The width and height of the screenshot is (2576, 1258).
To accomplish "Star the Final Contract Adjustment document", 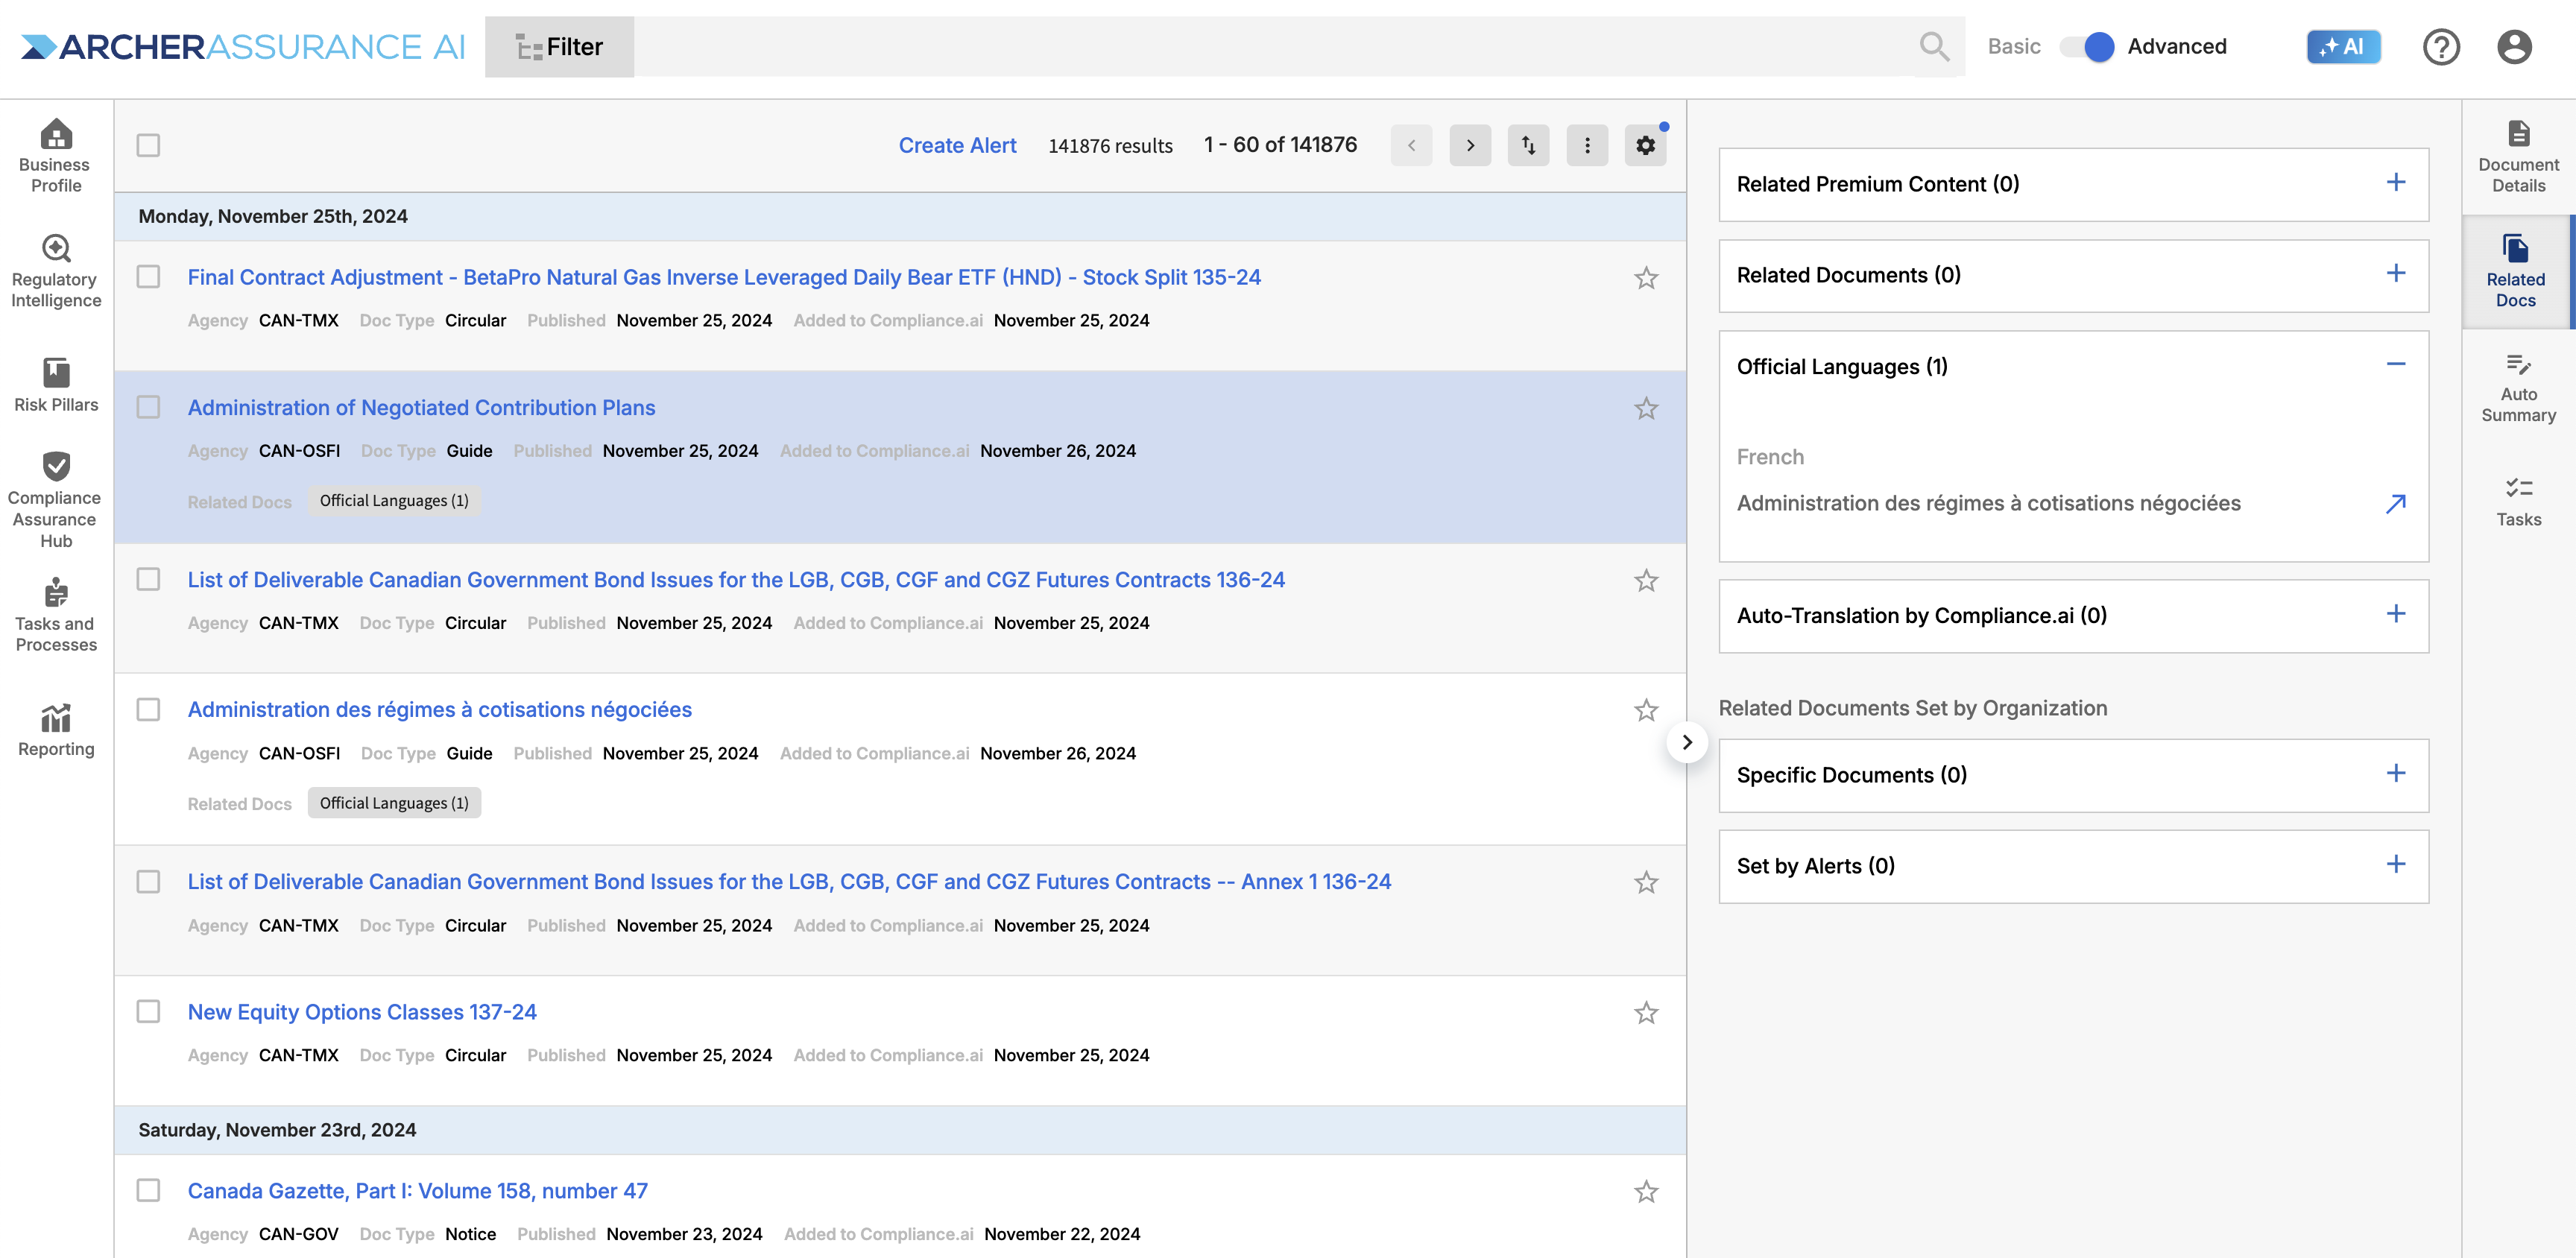I will click(x=1646, y=278).
